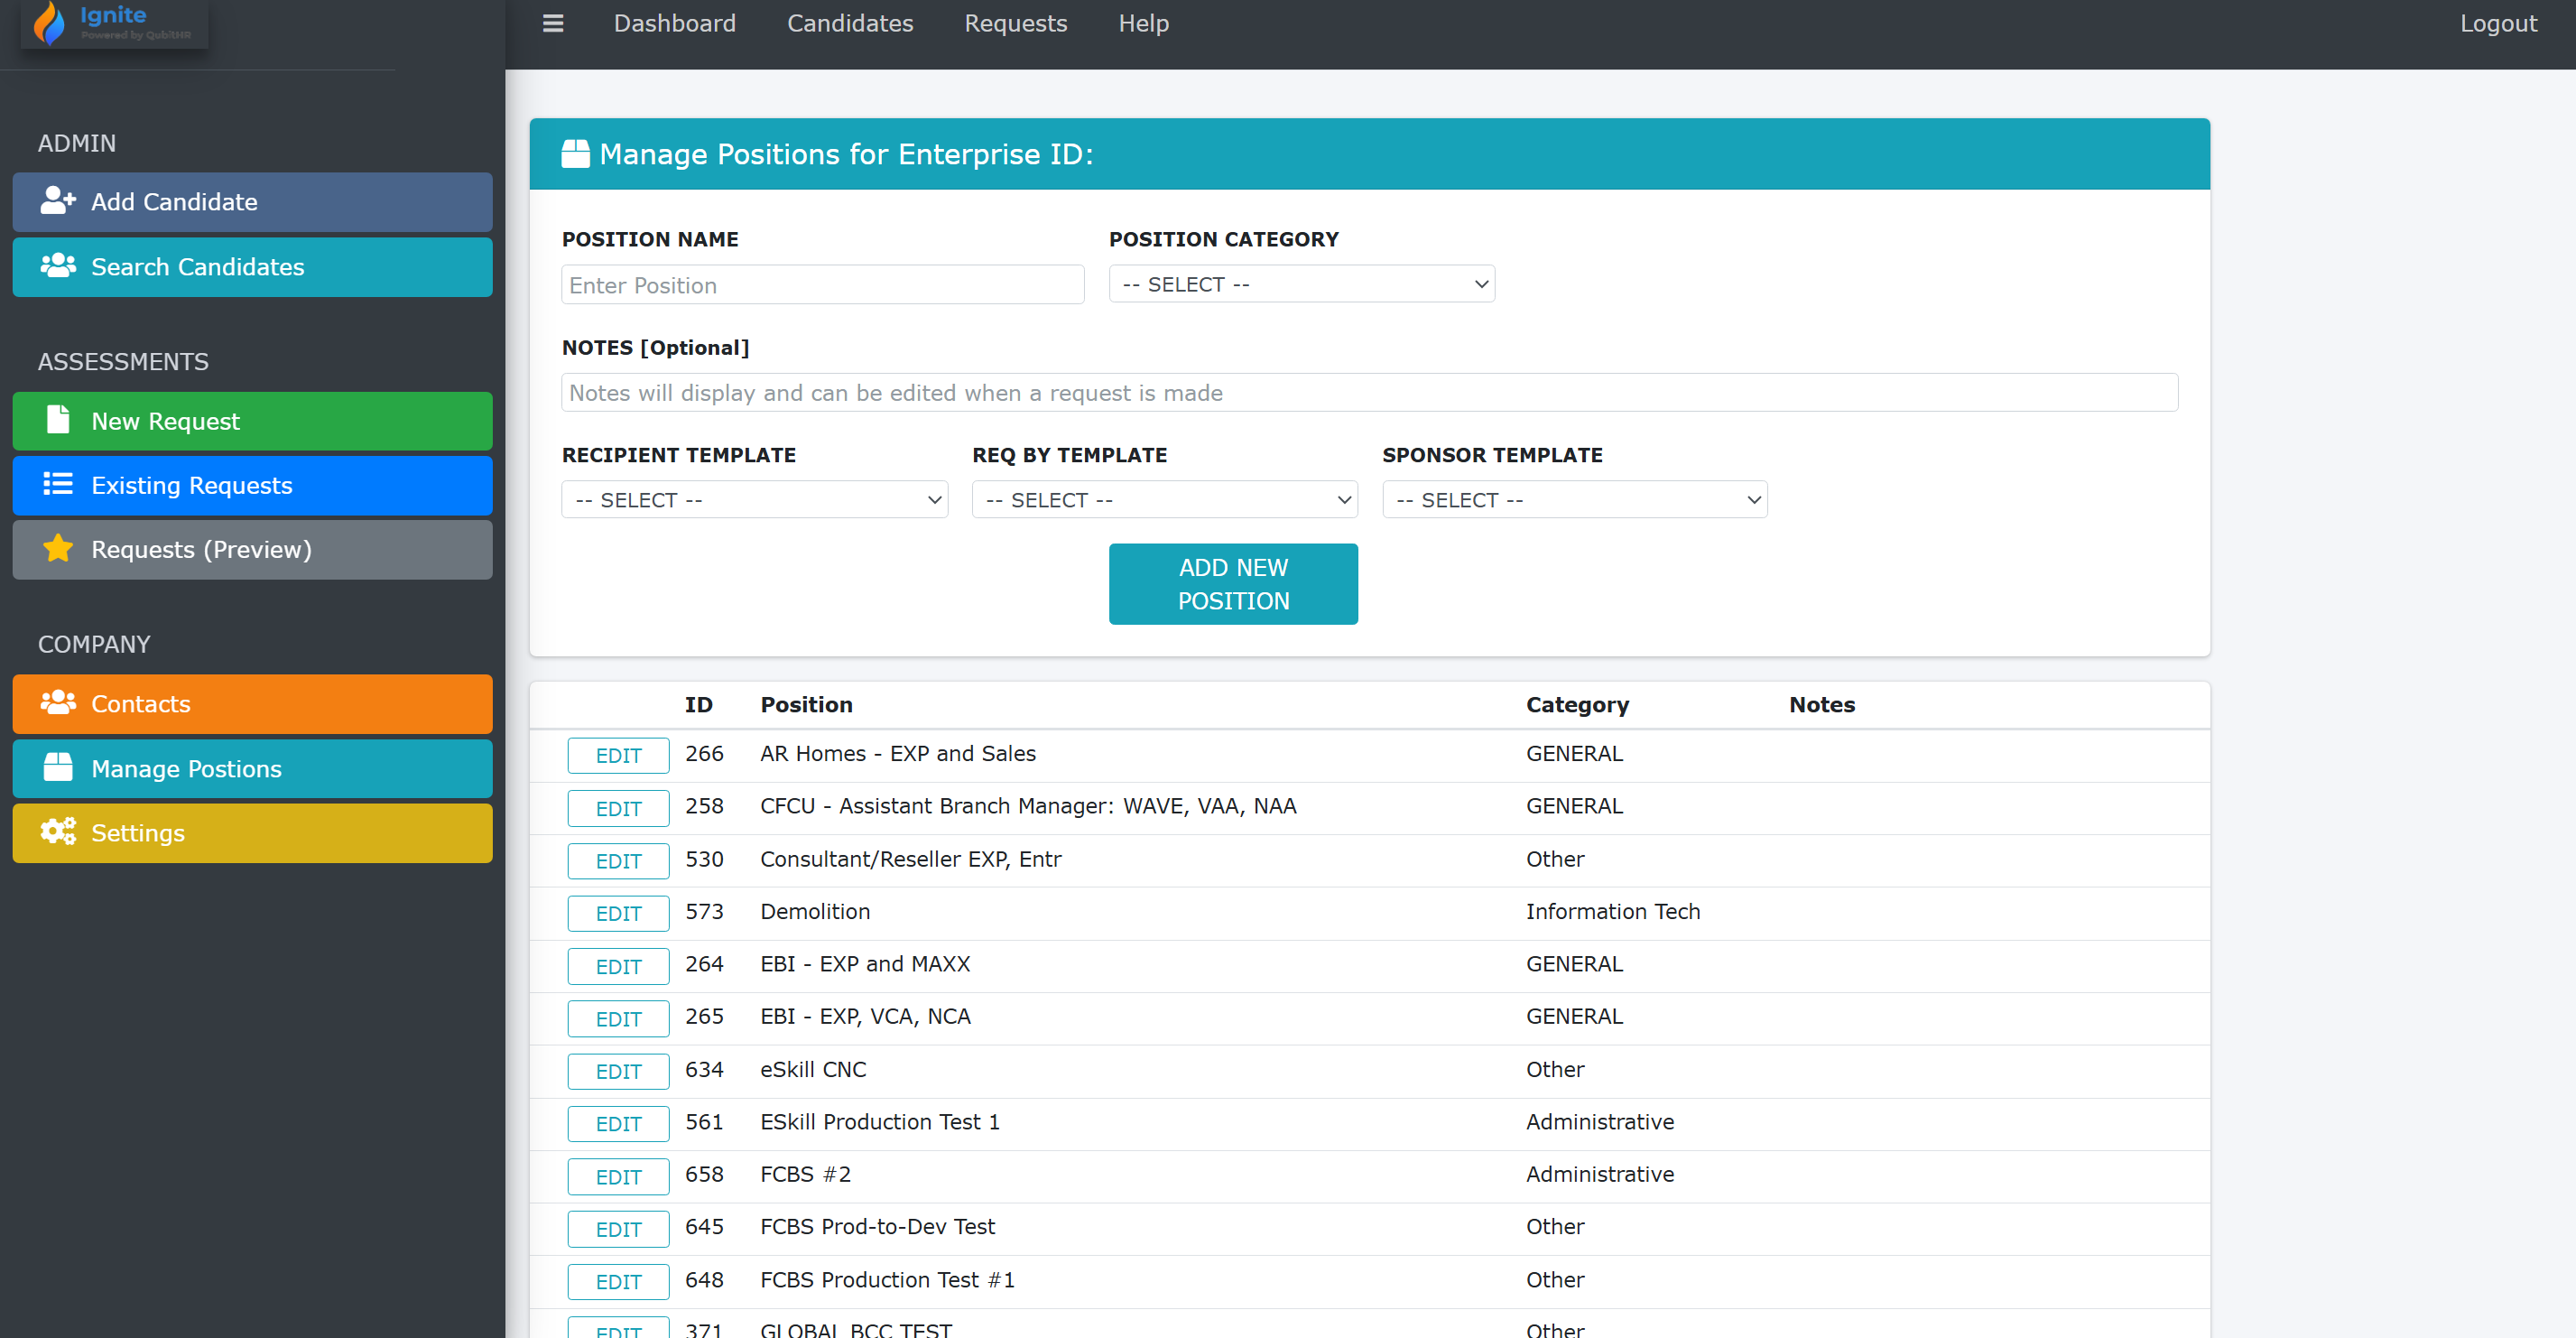Edit position 265 EBI - EXP, VCA, NCA

tap(618, 1018)
